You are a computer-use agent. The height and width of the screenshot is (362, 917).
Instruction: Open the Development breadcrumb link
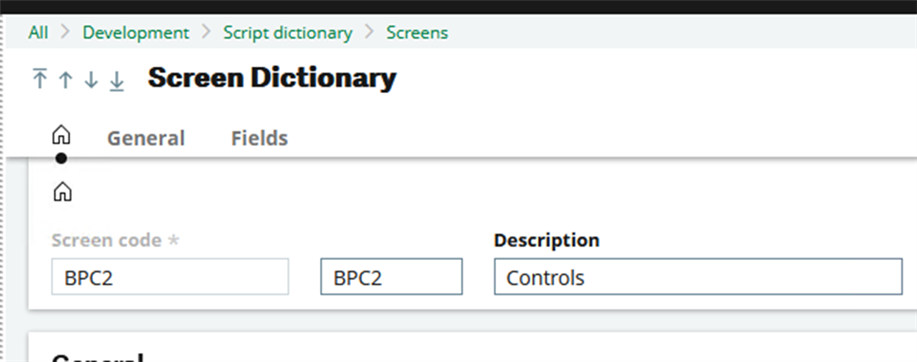136,33
